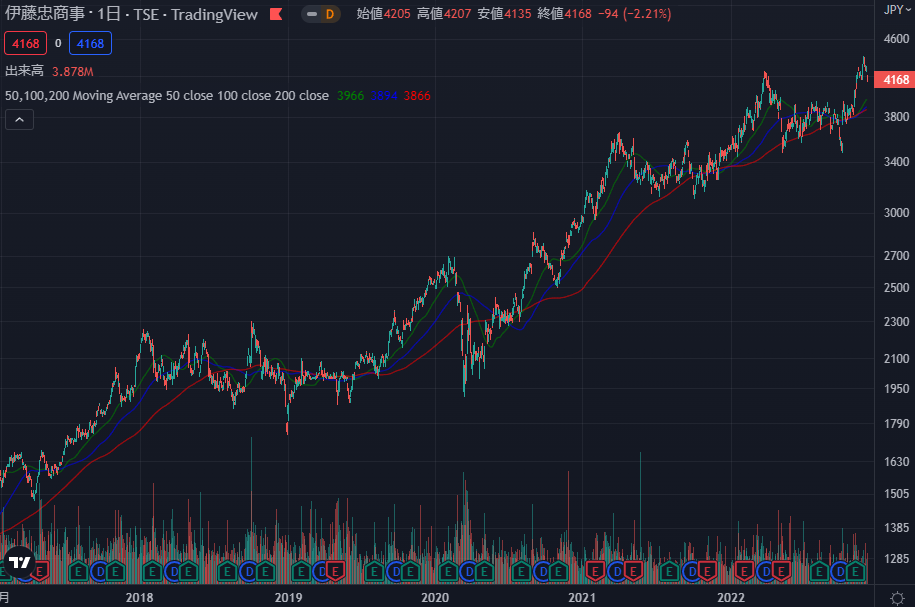Click the 3000 price scale label
Image resolution: width=915 pixels, height=607 pixels.
(896, 212)
